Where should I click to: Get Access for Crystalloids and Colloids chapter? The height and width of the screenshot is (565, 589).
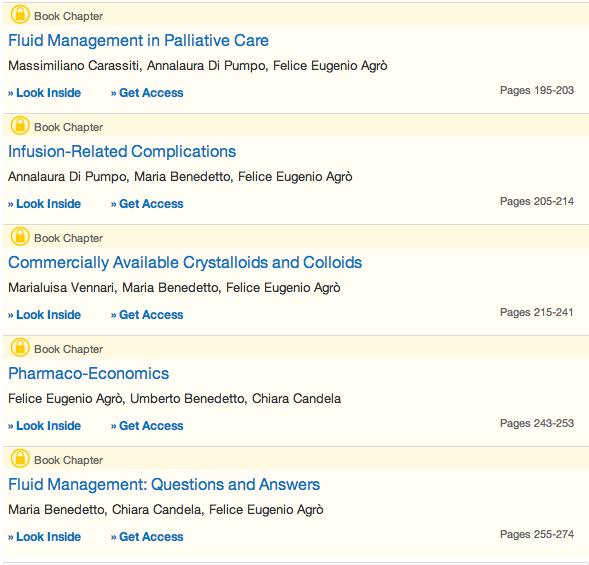tap(147, 315)
